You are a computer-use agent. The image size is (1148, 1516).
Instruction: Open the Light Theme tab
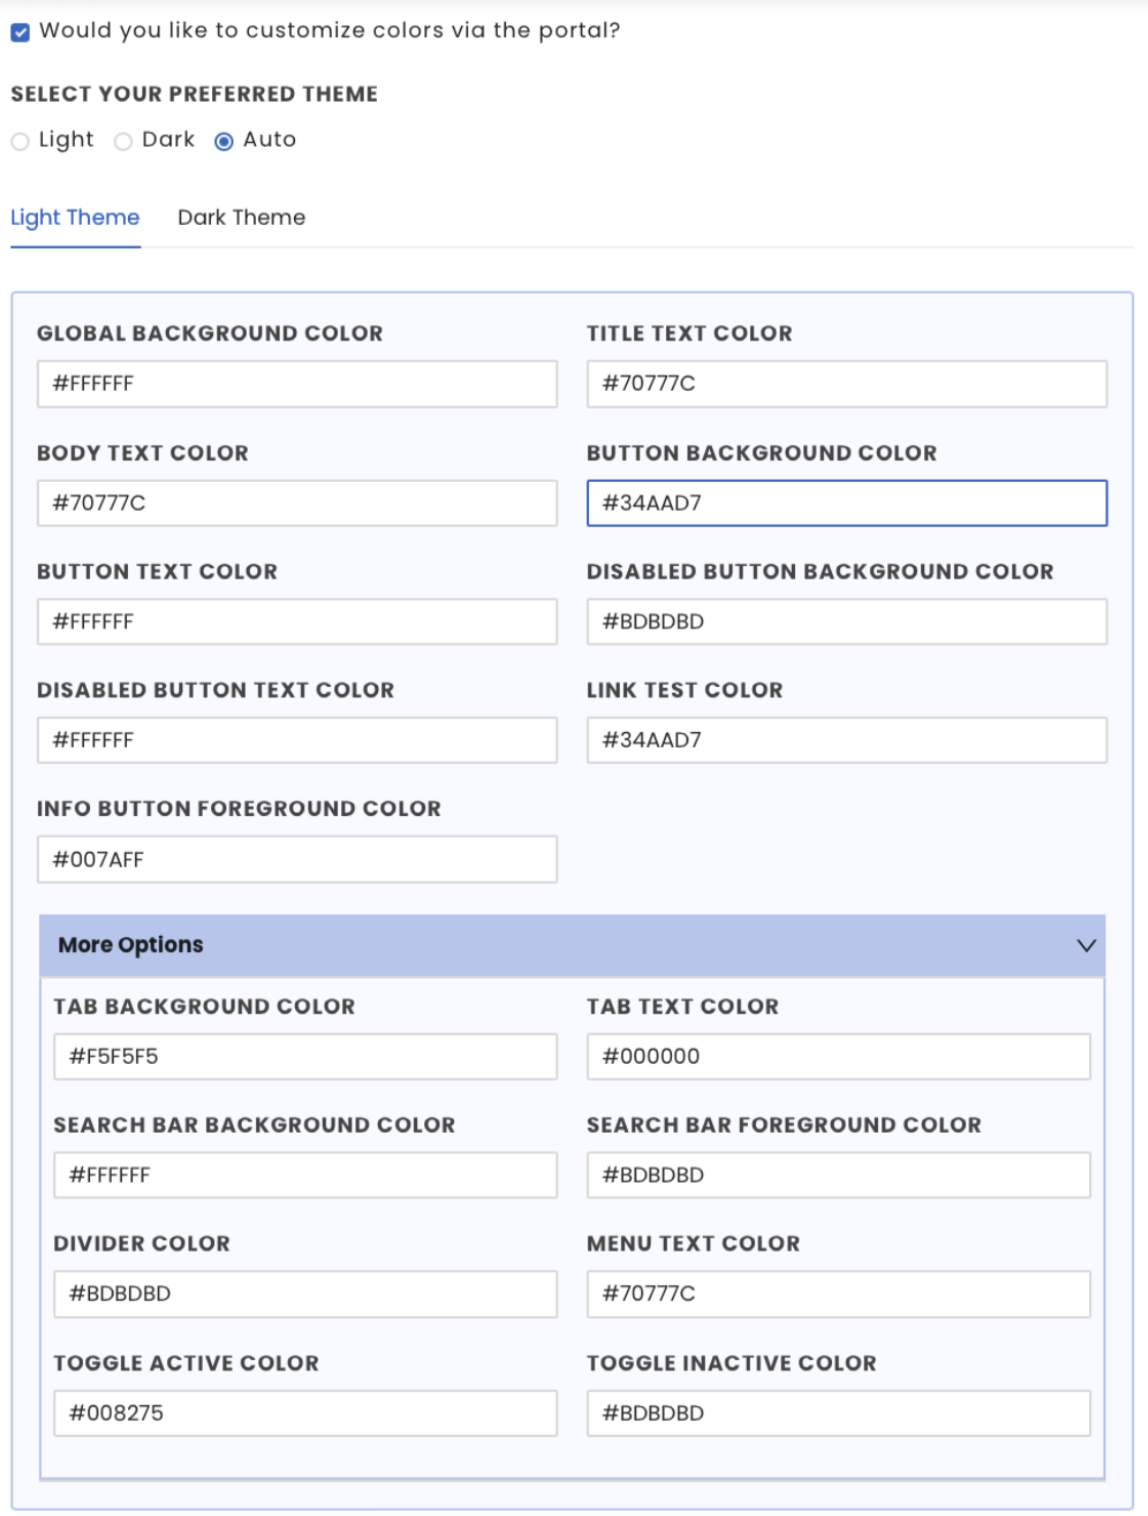(x=75, y=218)
